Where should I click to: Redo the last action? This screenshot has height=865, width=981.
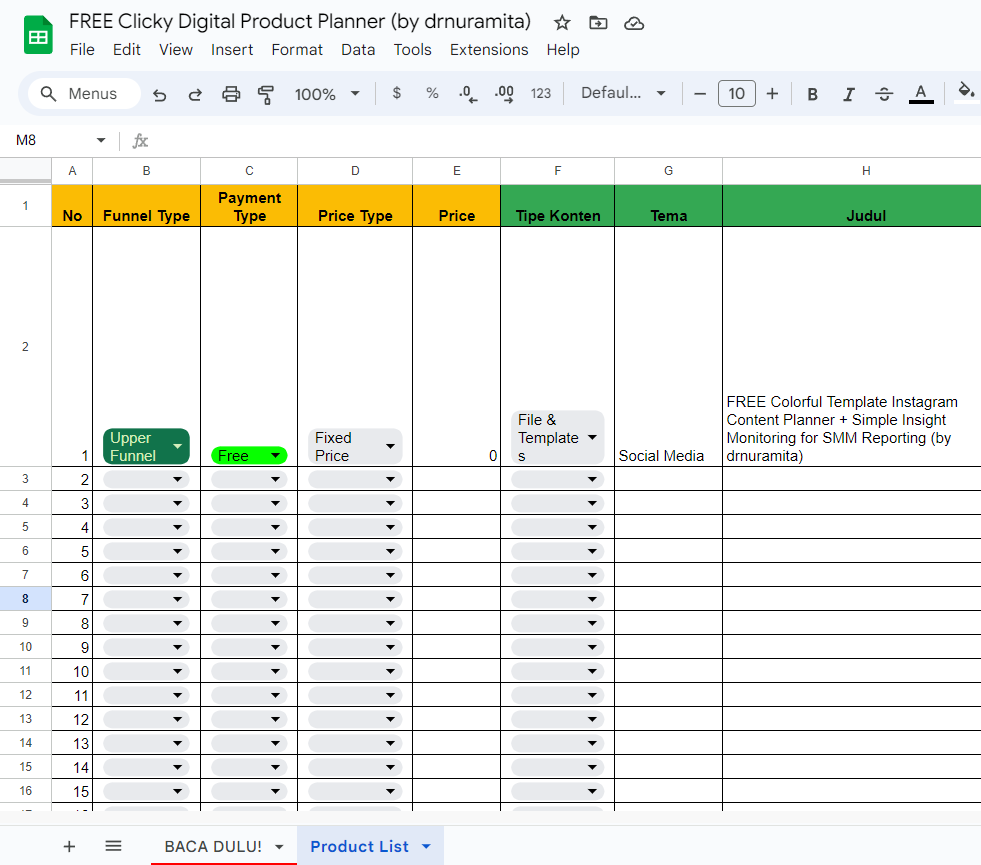point(194,93)
